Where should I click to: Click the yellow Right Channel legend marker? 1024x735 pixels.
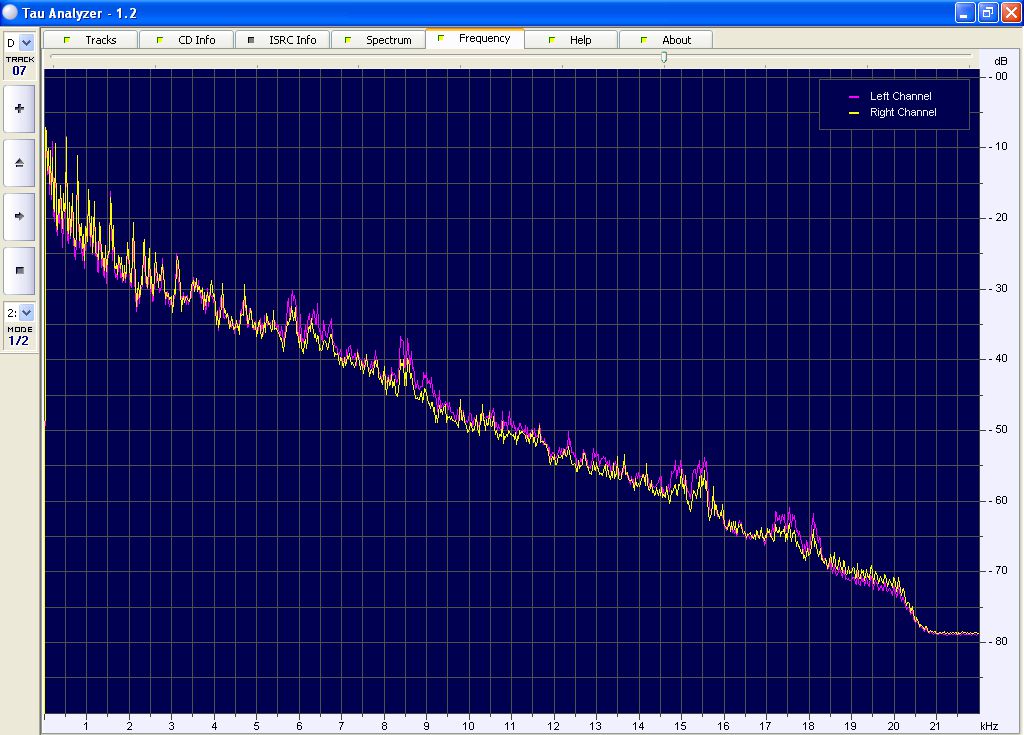(854, 113)
